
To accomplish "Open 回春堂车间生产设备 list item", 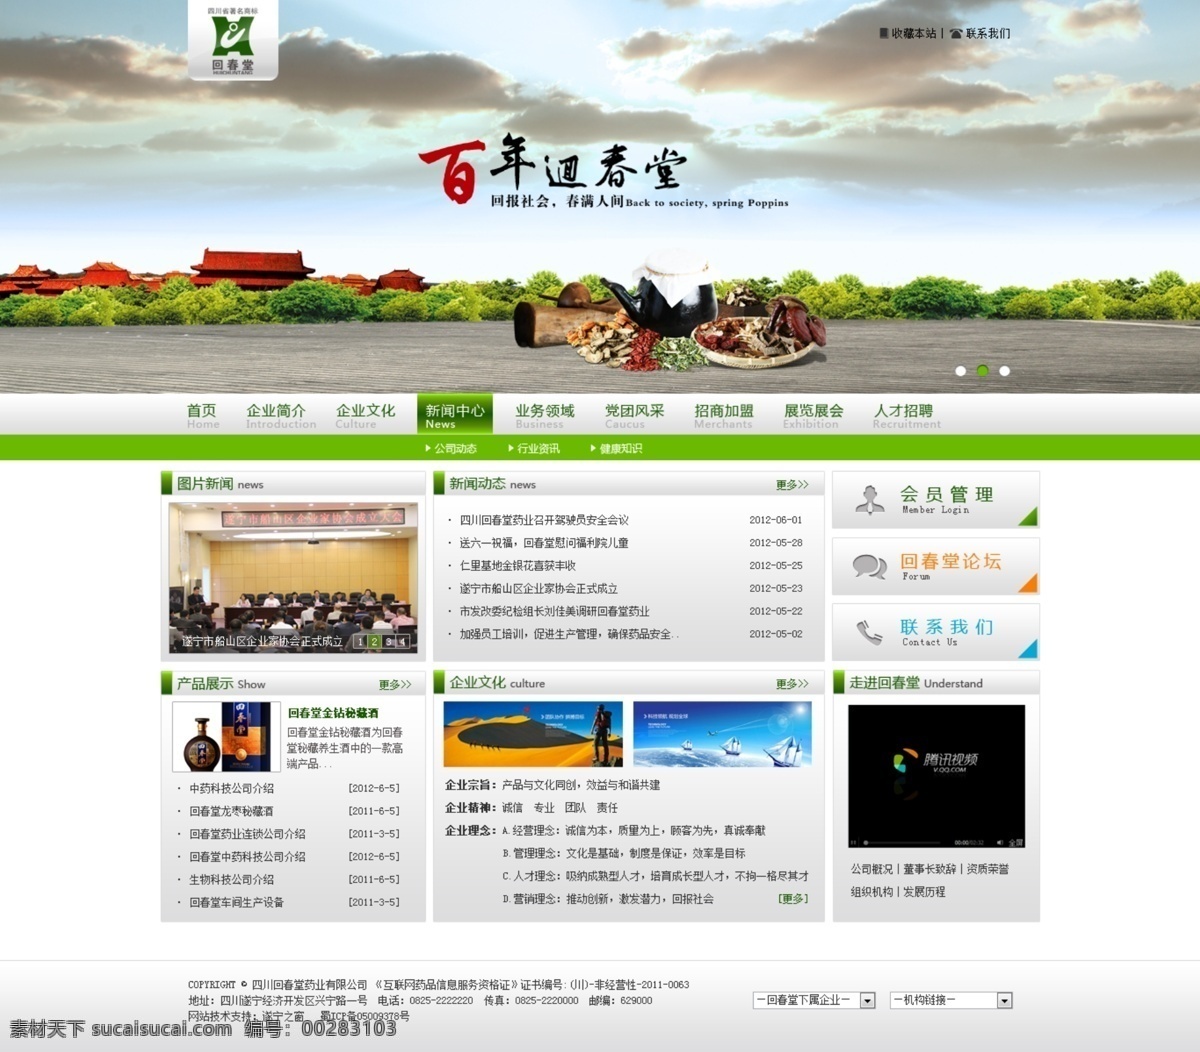I will coord(237,902).
